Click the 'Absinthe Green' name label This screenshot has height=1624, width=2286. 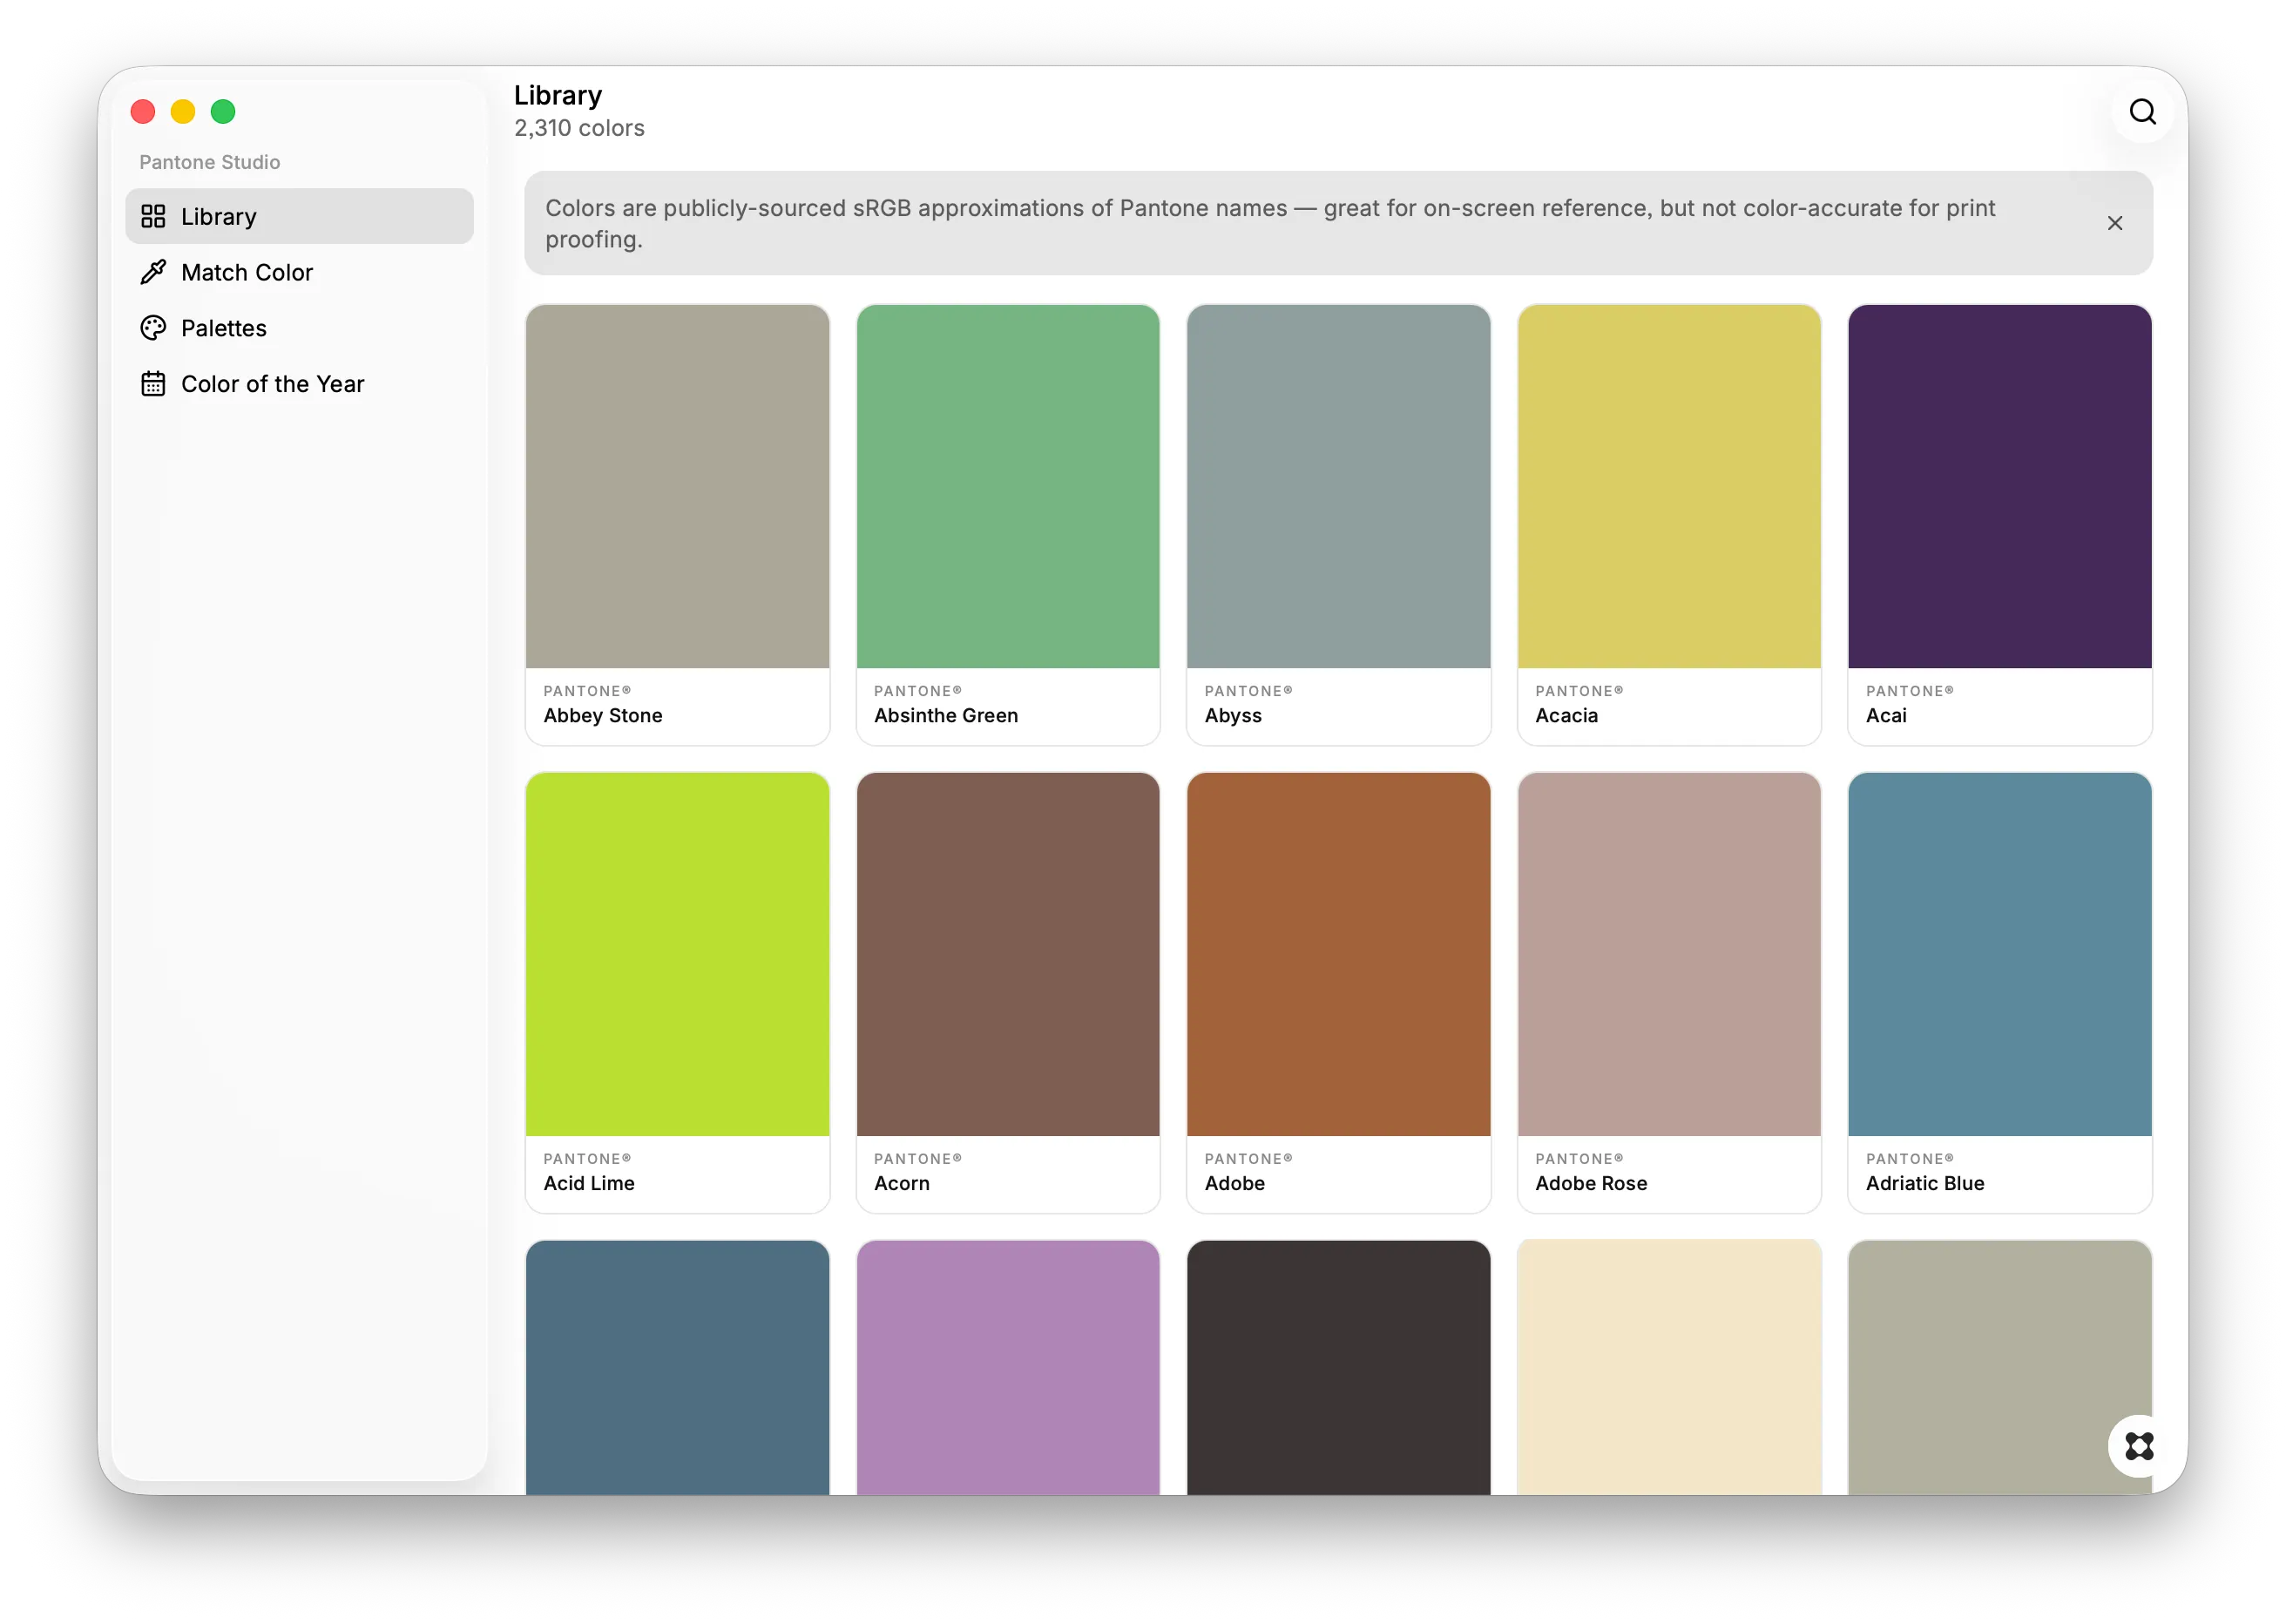946,715
